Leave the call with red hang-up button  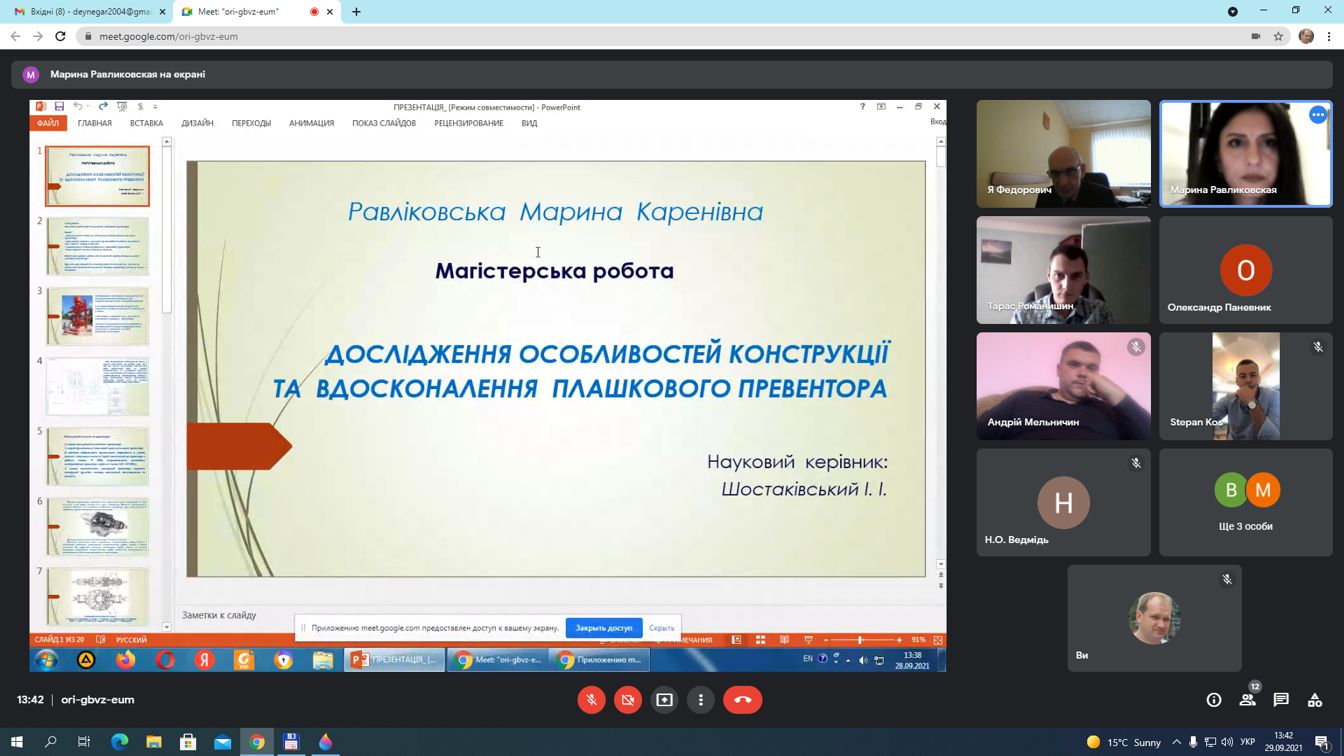(x=742, y=700)
